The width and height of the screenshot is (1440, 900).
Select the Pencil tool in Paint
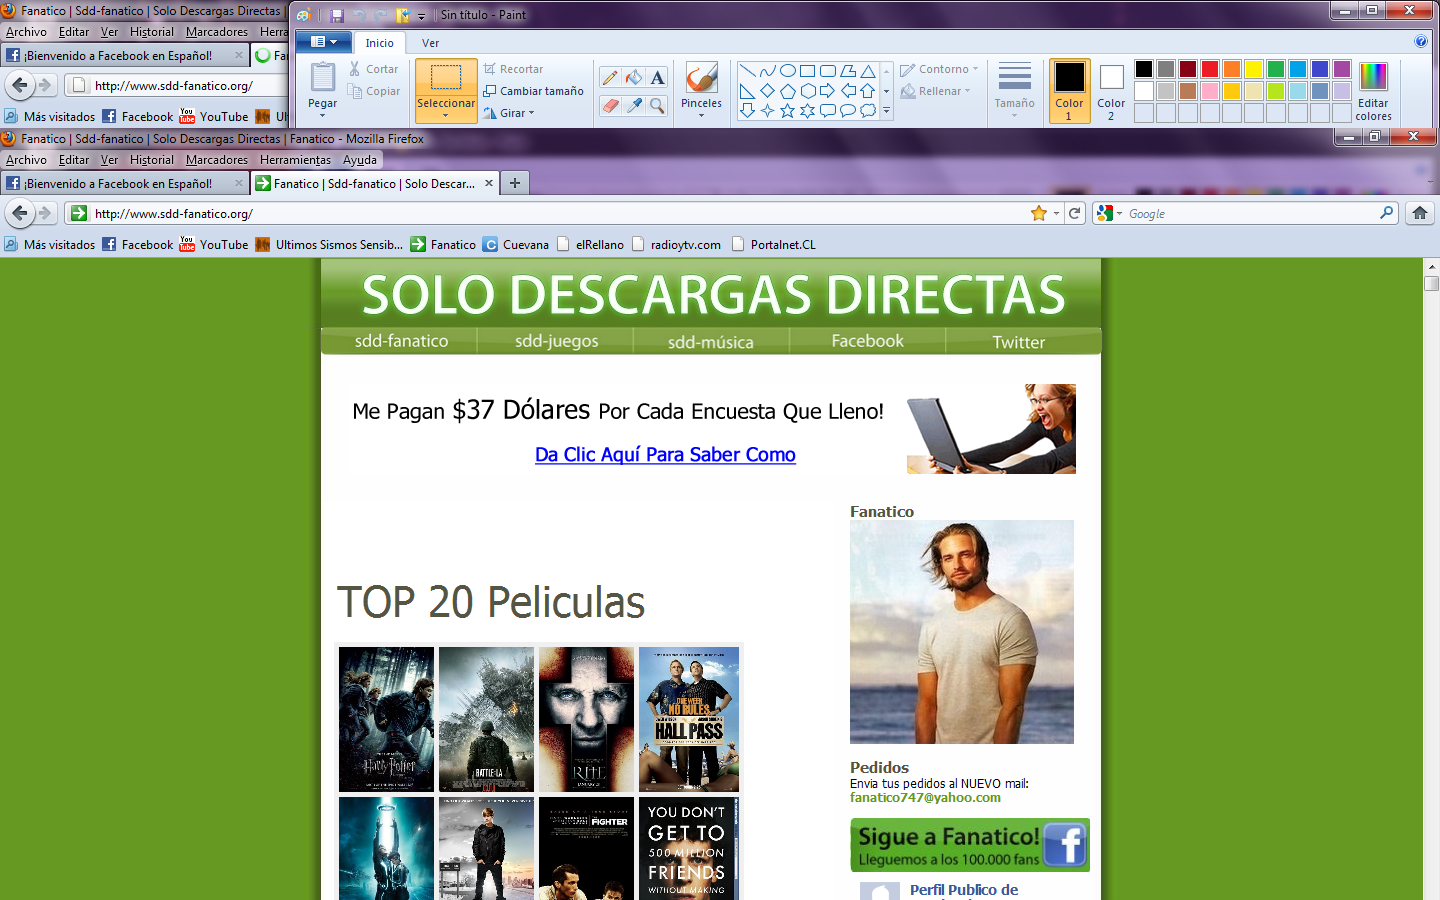pos(610,78)
